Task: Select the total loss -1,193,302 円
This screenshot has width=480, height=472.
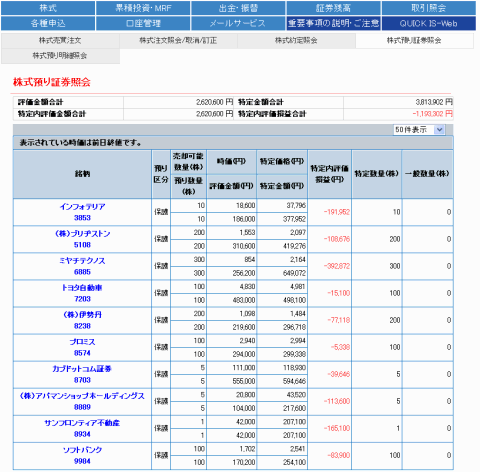Action: coord(432,114)
